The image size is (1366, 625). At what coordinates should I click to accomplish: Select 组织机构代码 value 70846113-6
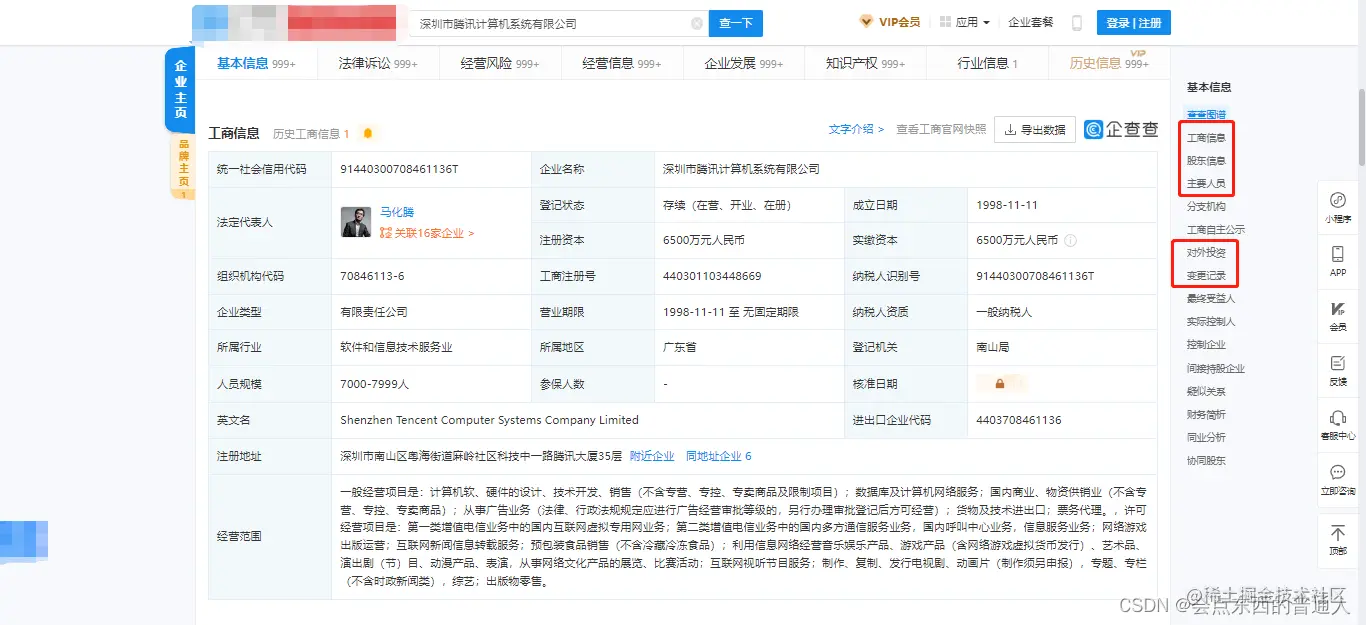coord(372,276)
